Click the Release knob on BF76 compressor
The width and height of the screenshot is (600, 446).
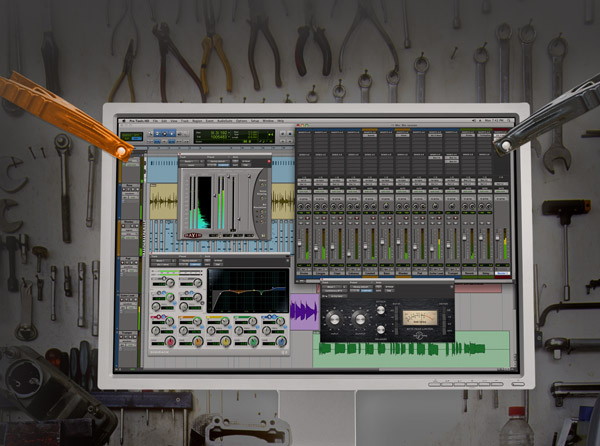pyautogui.click(x=381, y=330)
